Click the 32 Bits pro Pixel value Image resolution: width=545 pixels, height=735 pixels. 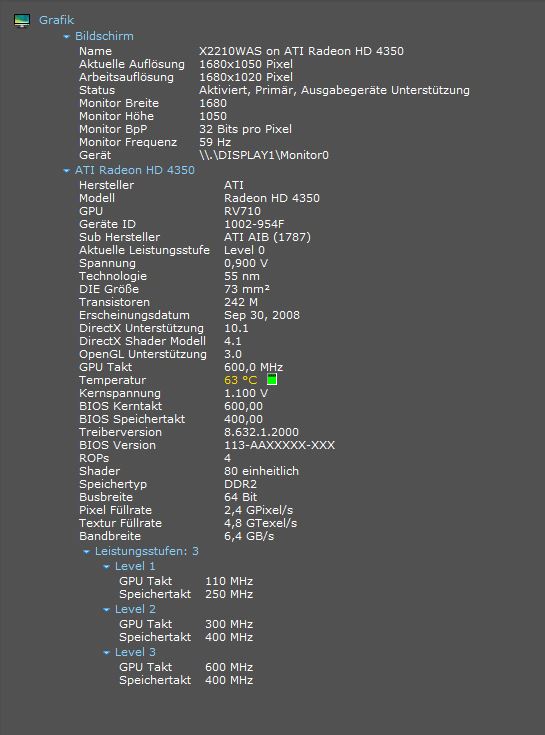245,129
